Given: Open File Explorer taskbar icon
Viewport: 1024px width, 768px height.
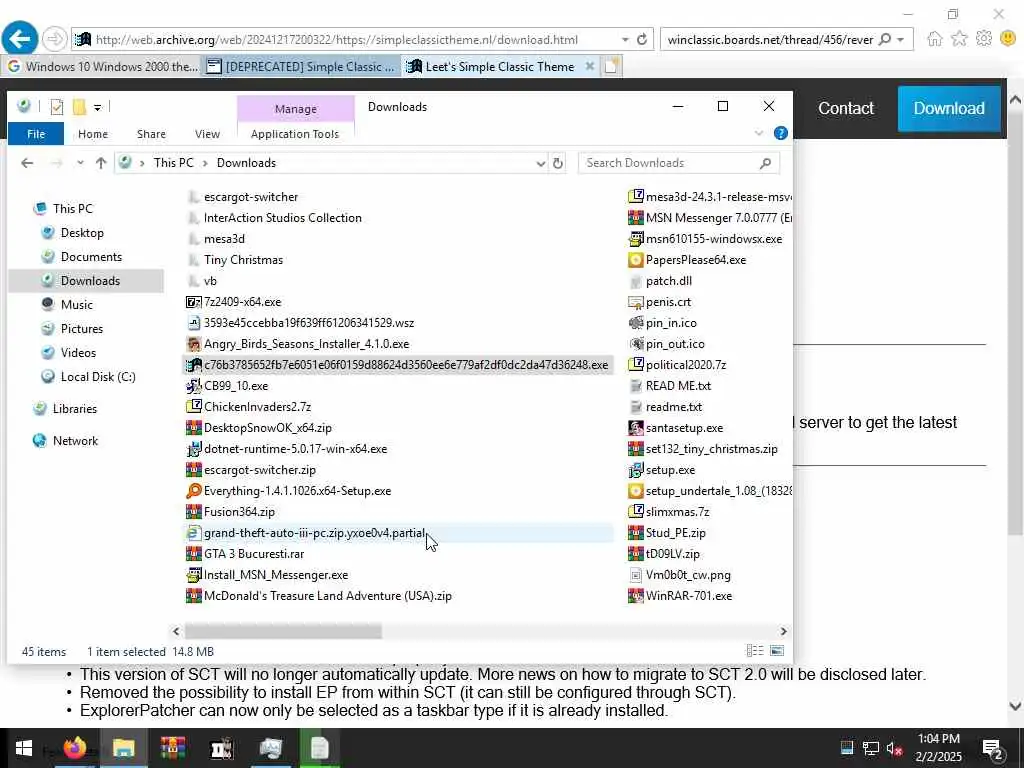Looking at the screenshot, I should (x=123, y=748).
